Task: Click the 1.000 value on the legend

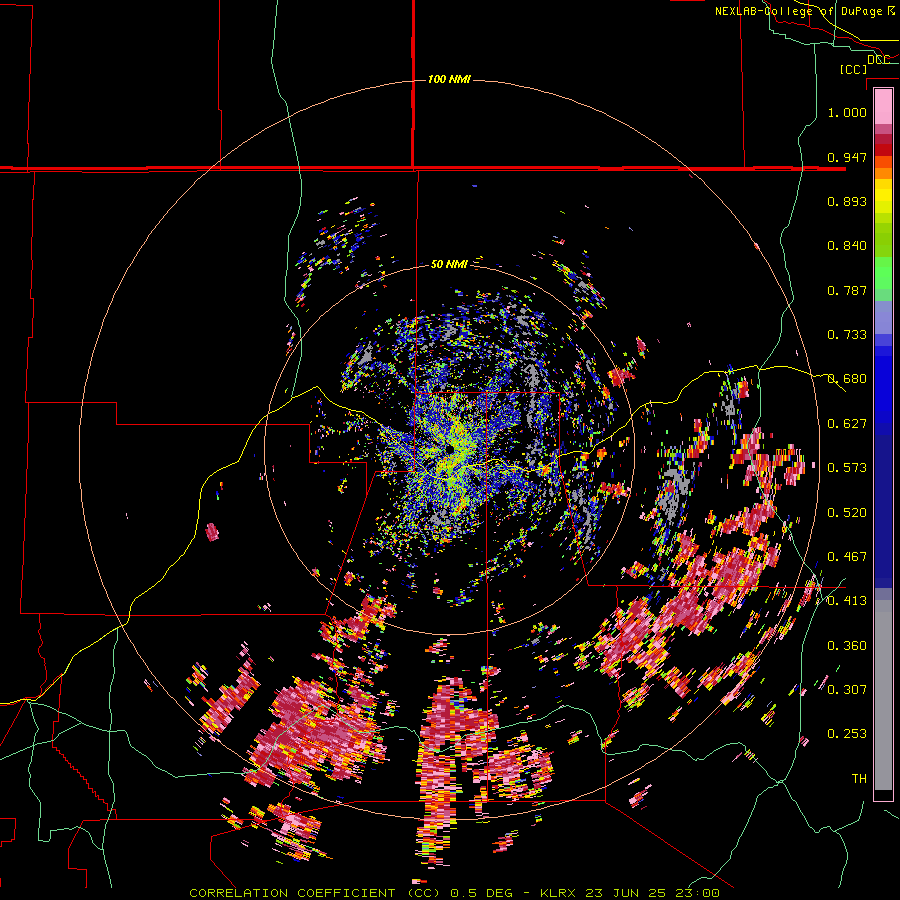Action: [x=847, y=112]
